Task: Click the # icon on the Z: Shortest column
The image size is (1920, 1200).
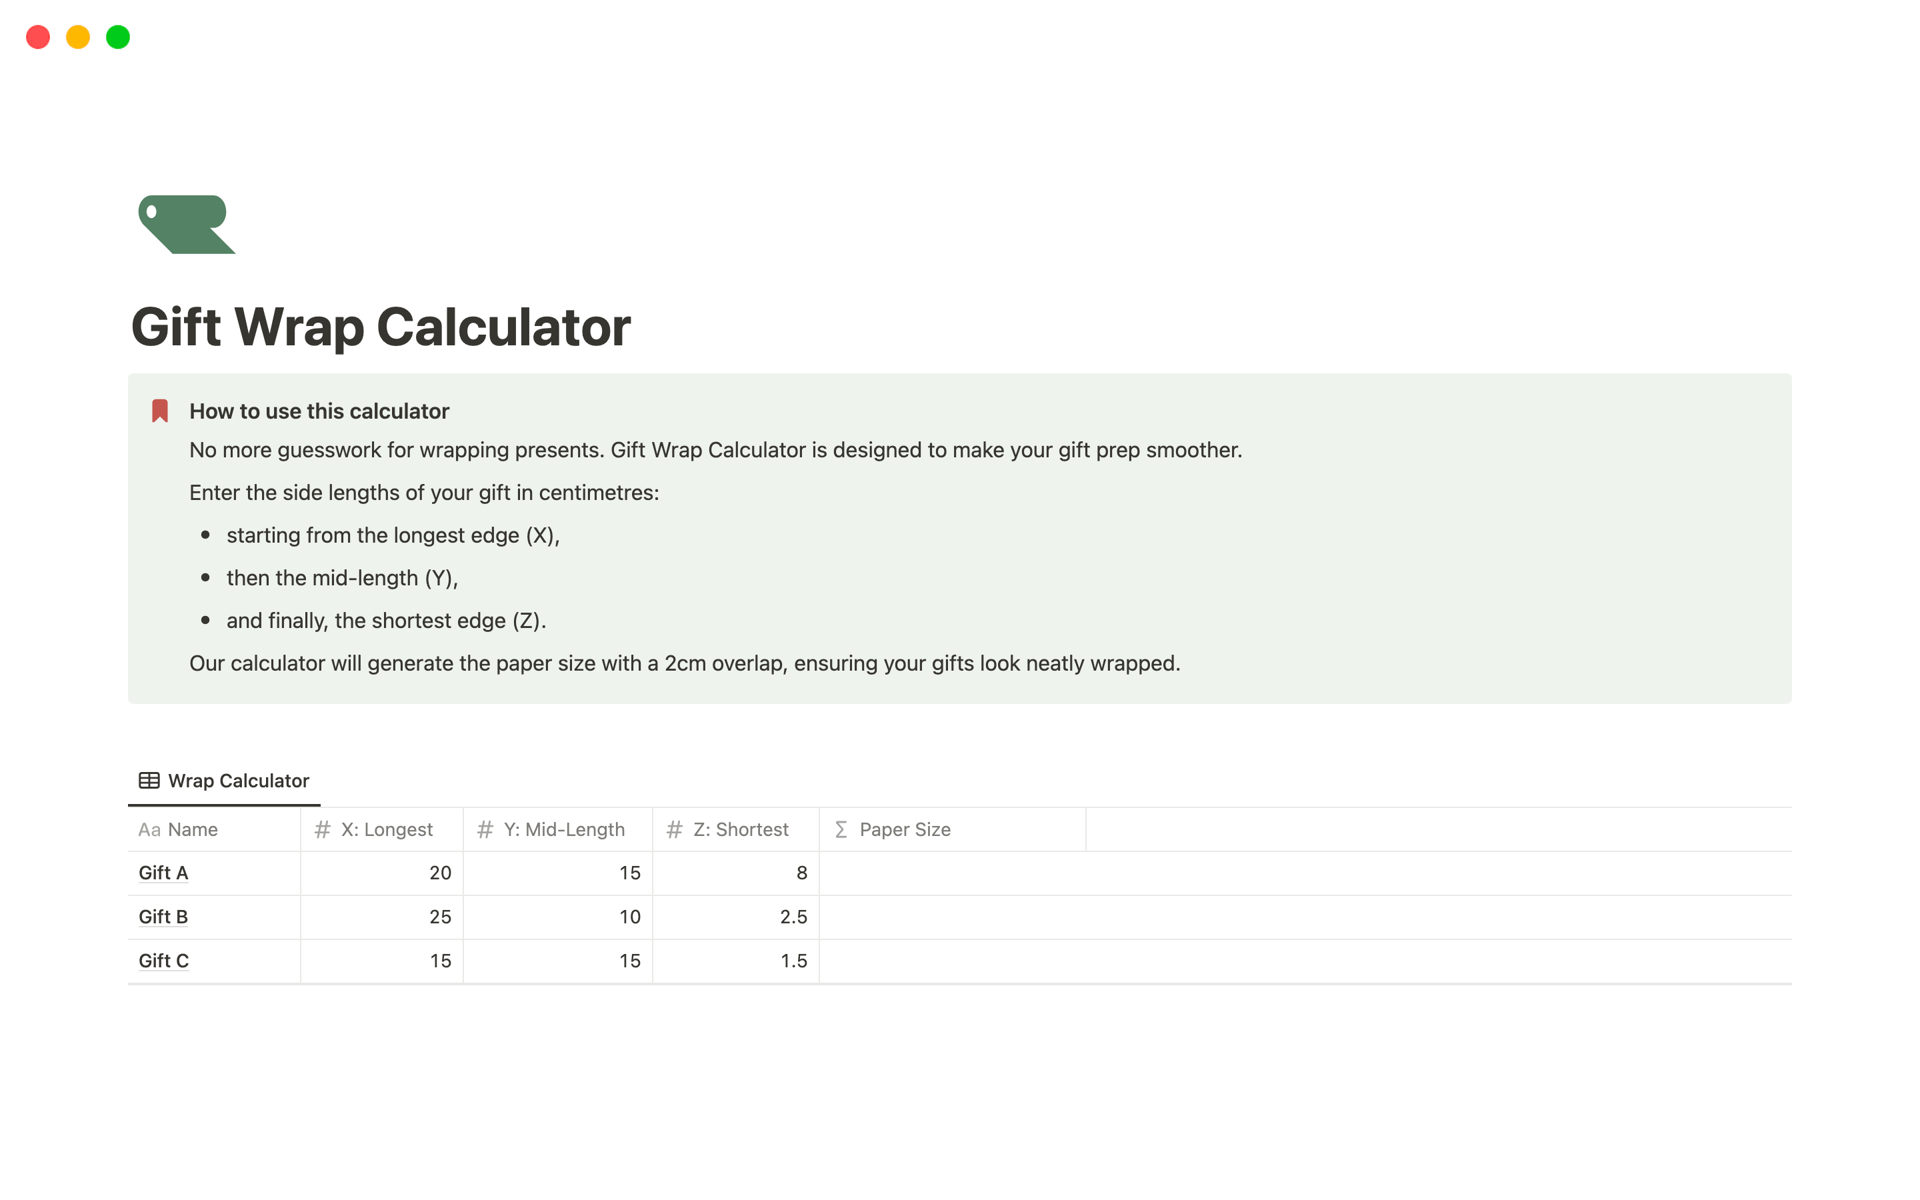Action: click(x=673, y=829)
